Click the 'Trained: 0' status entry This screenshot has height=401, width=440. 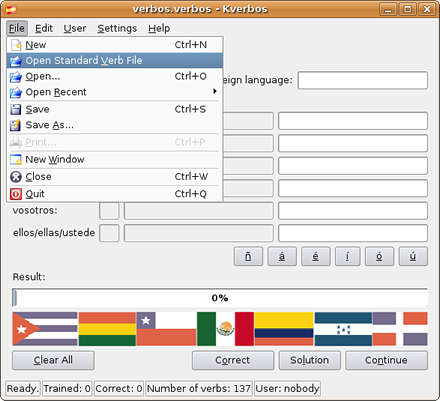pos(67,389)
